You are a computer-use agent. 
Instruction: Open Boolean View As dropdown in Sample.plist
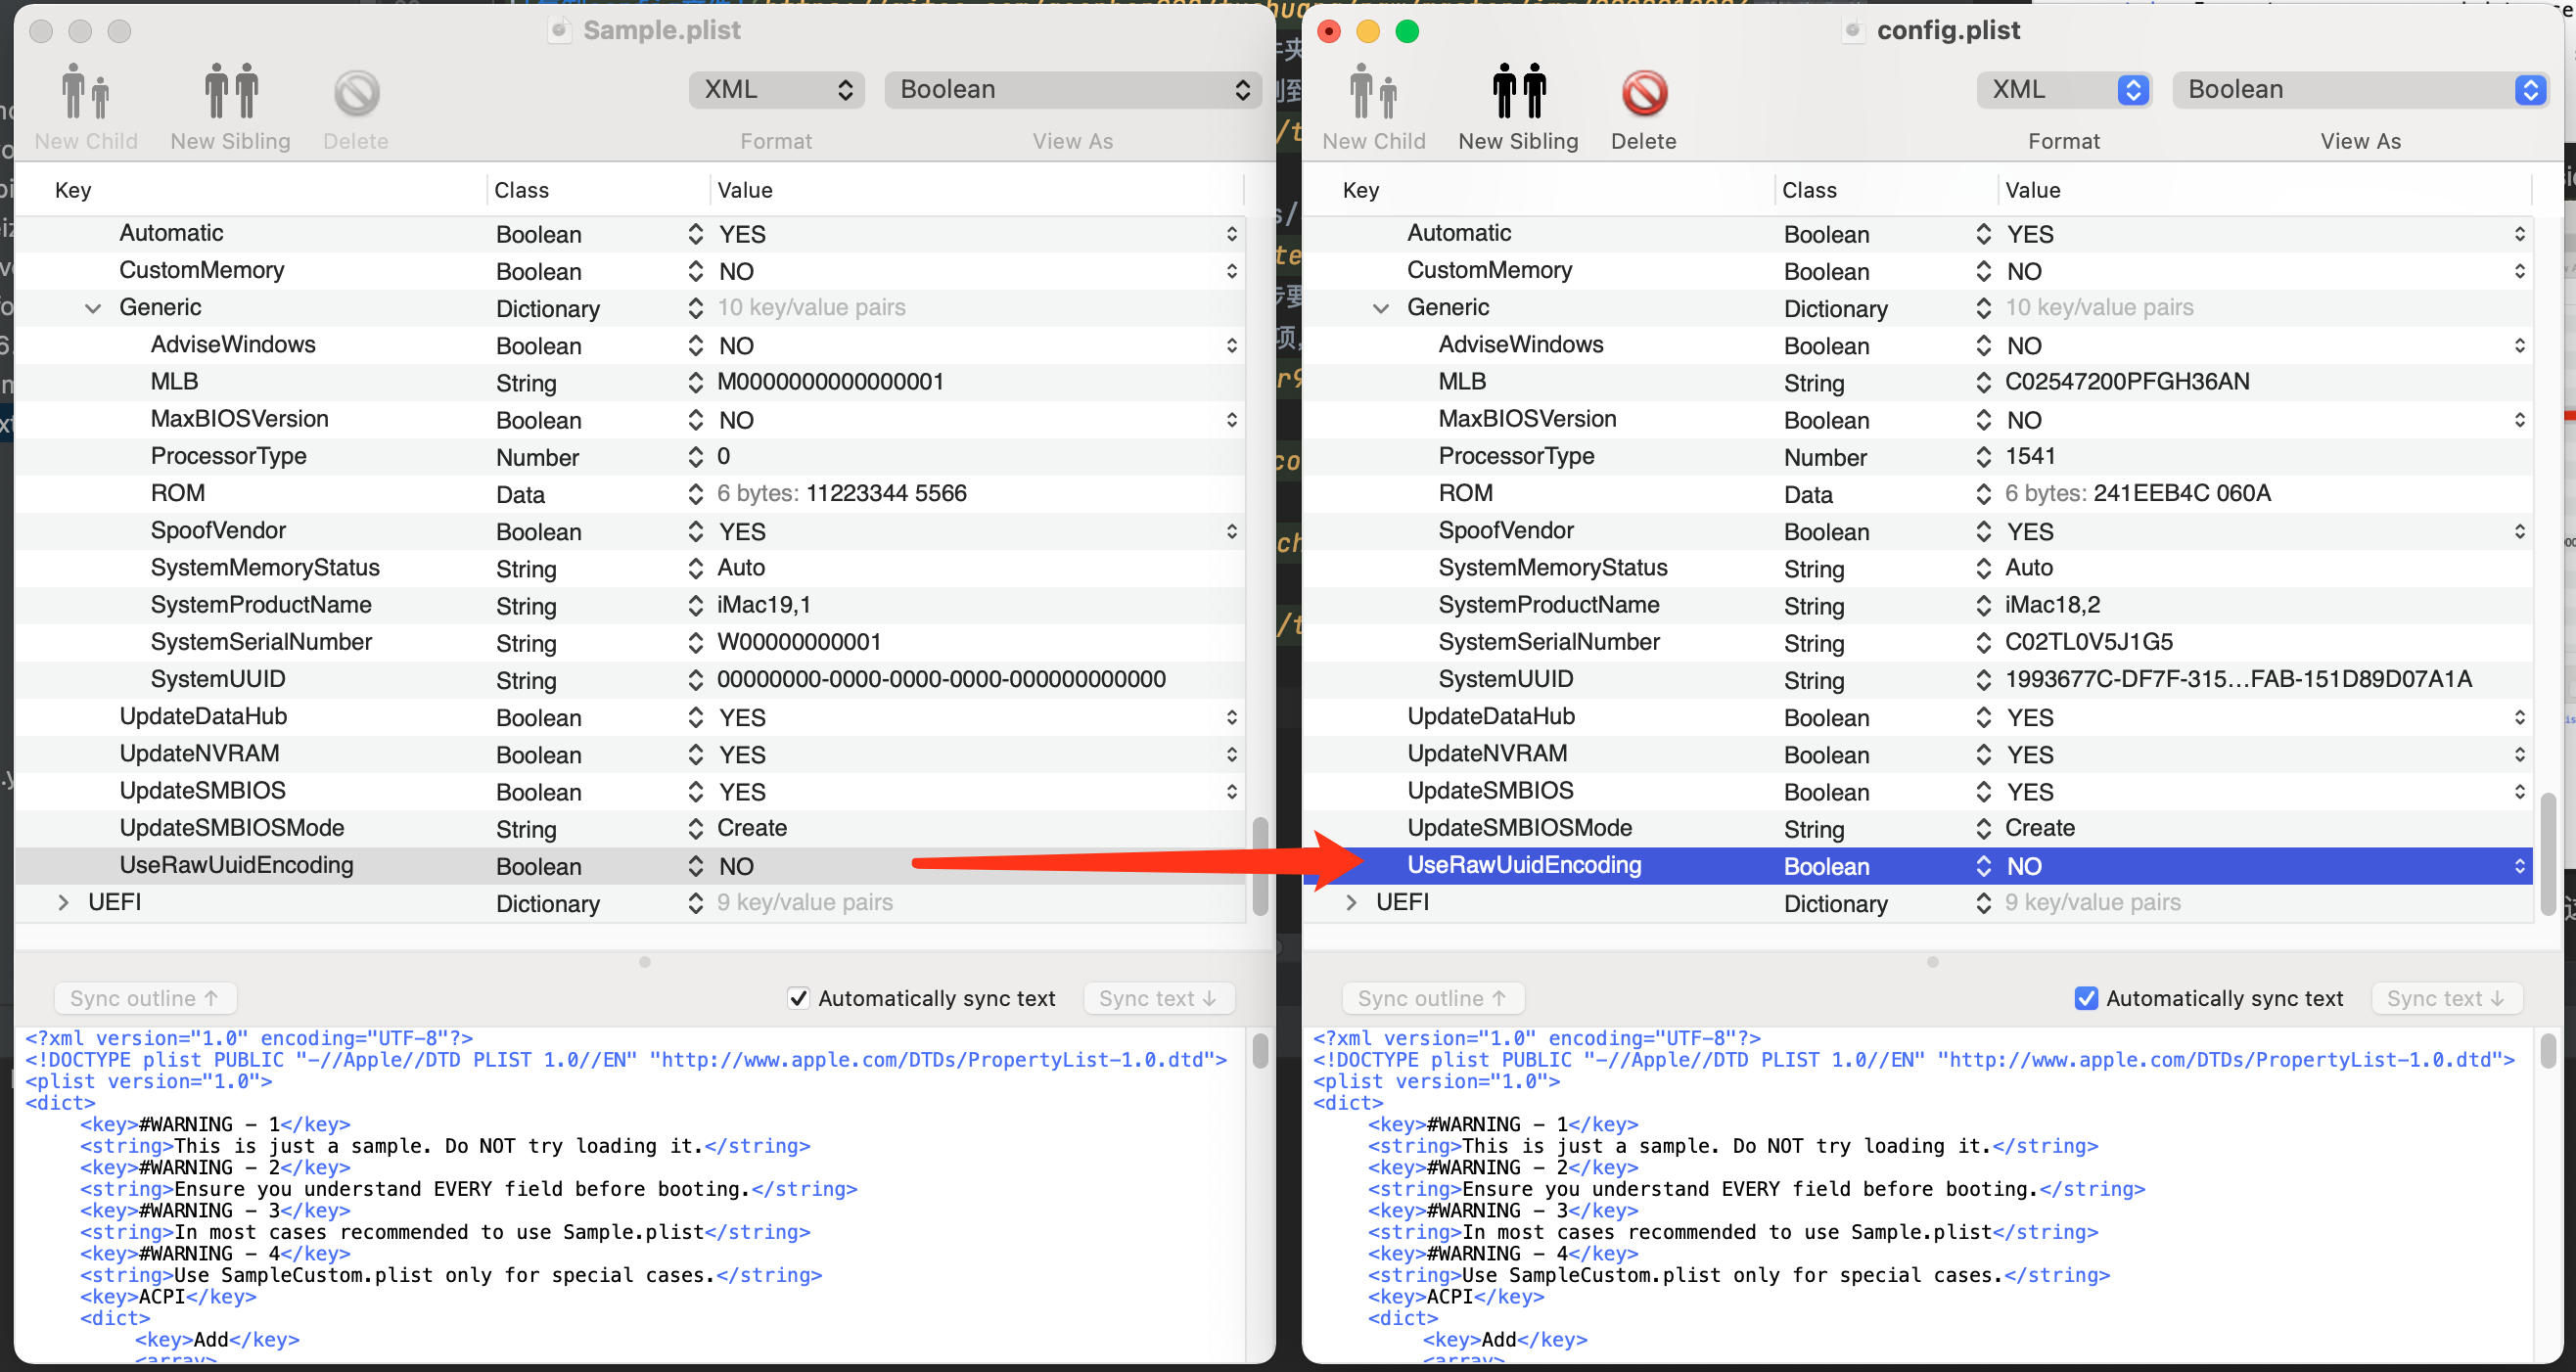(x=1072, y=90)
